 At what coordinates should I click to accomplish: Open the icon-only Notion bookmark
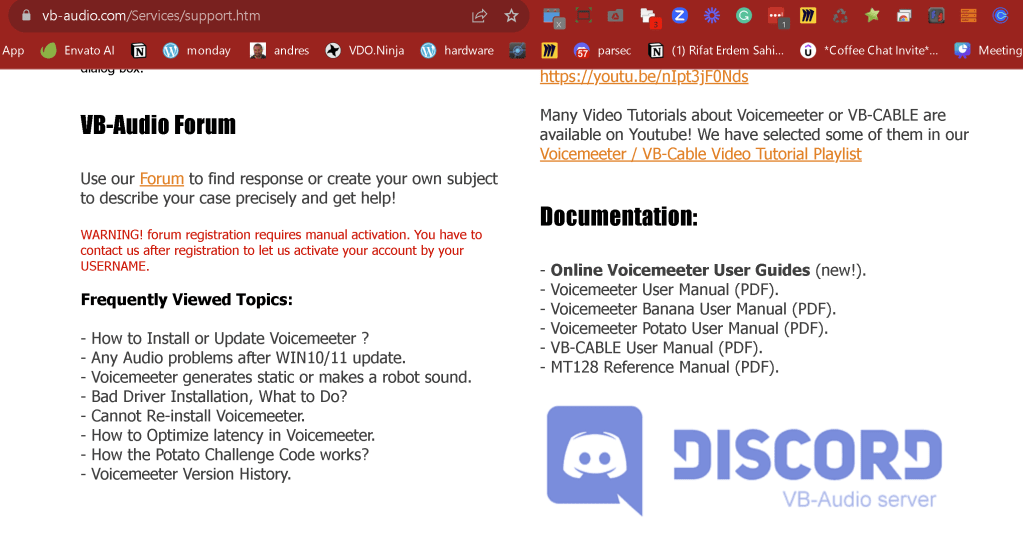139,50
